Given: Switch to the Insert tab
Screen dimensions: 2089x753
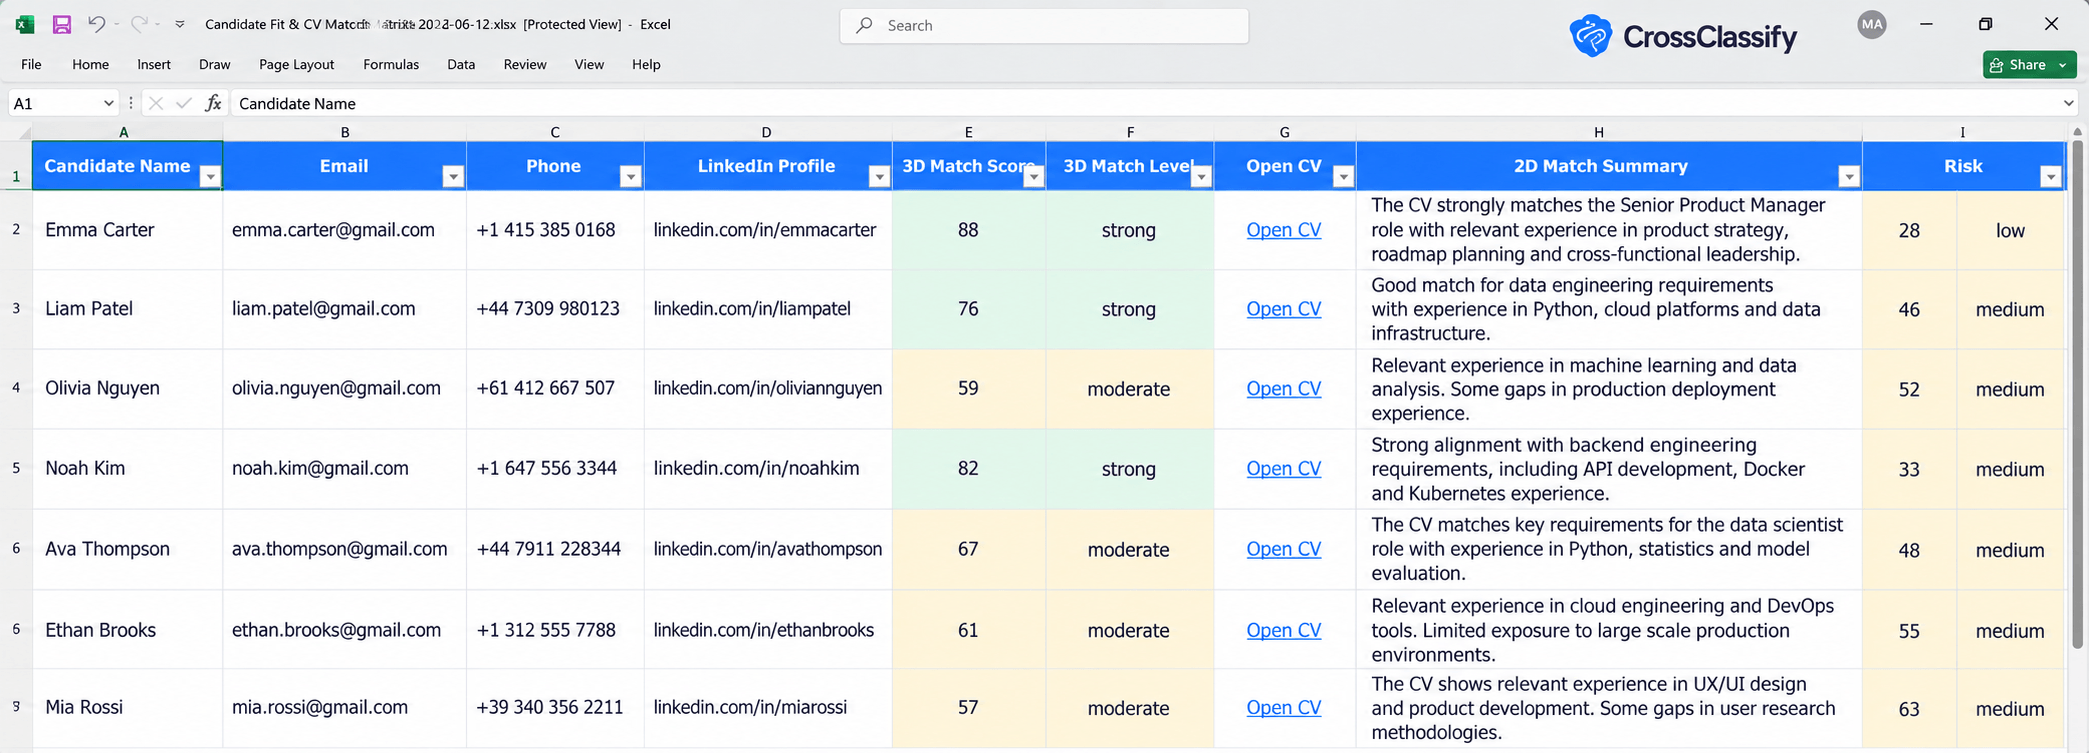Looking at the screenshot, I should [x=154, y=64].
